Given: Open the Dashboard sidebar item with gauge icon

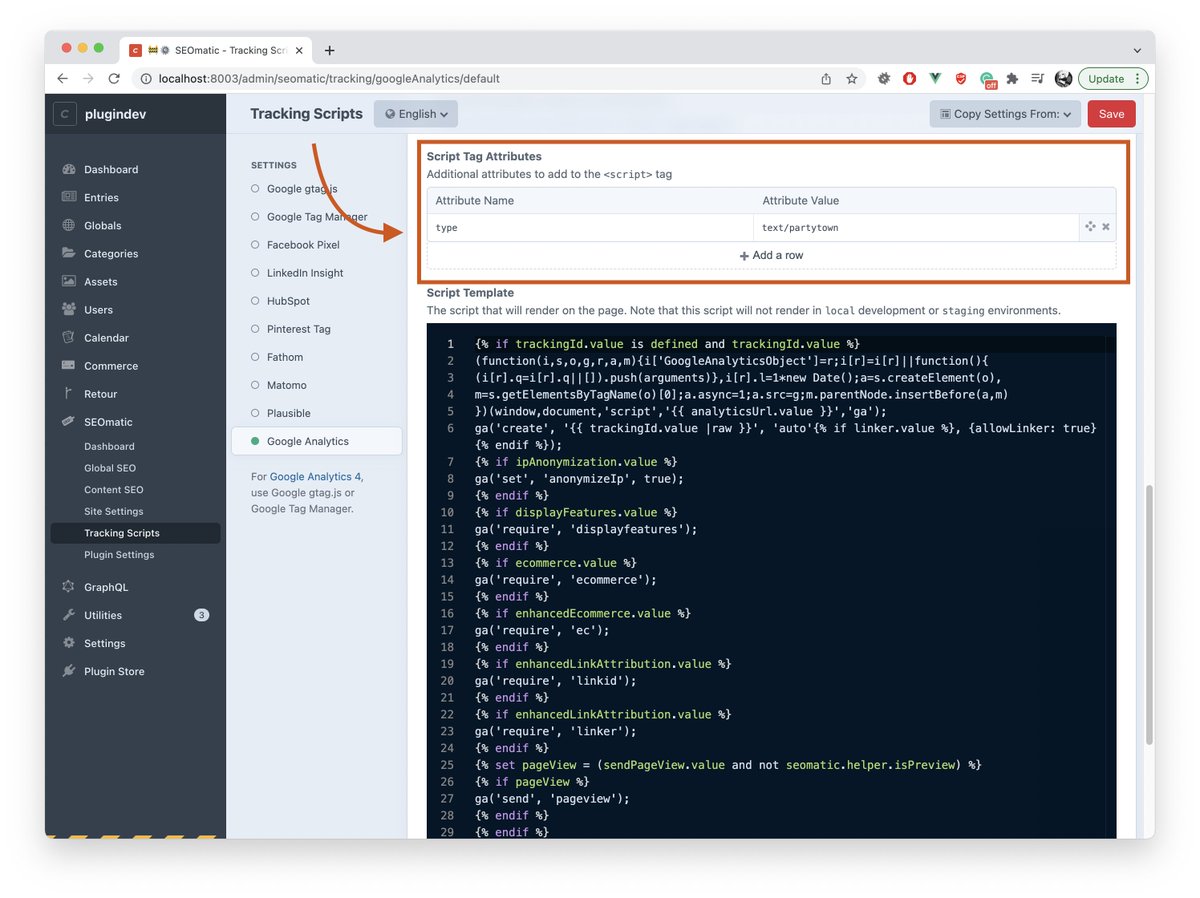Looking at the screenshot, I should tap(111, 169).
